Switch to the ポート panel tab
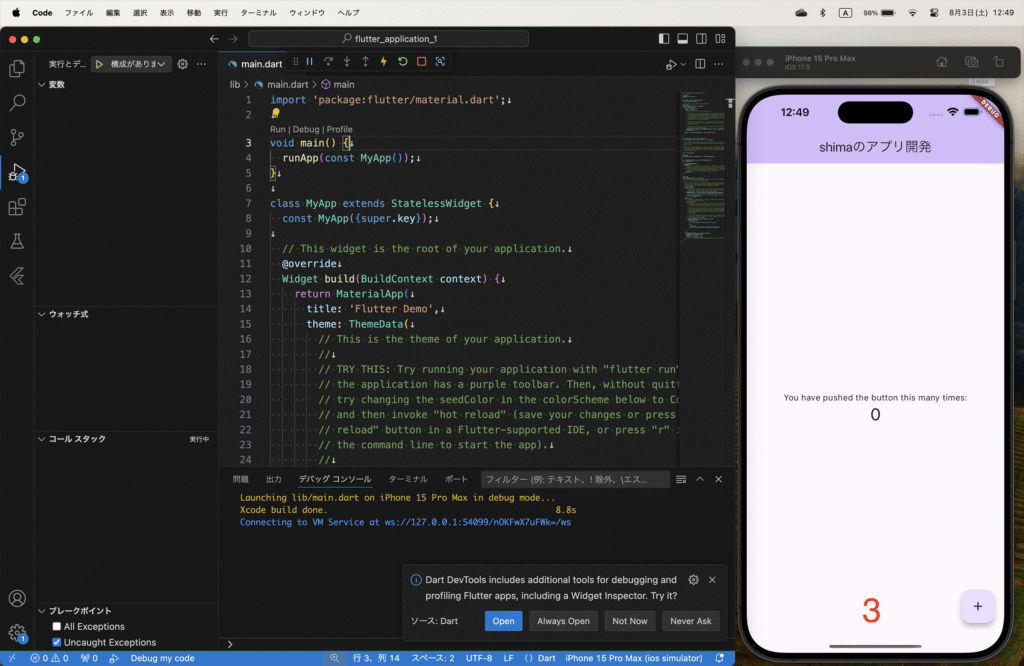1024x666 pixels. coord(456,479)
